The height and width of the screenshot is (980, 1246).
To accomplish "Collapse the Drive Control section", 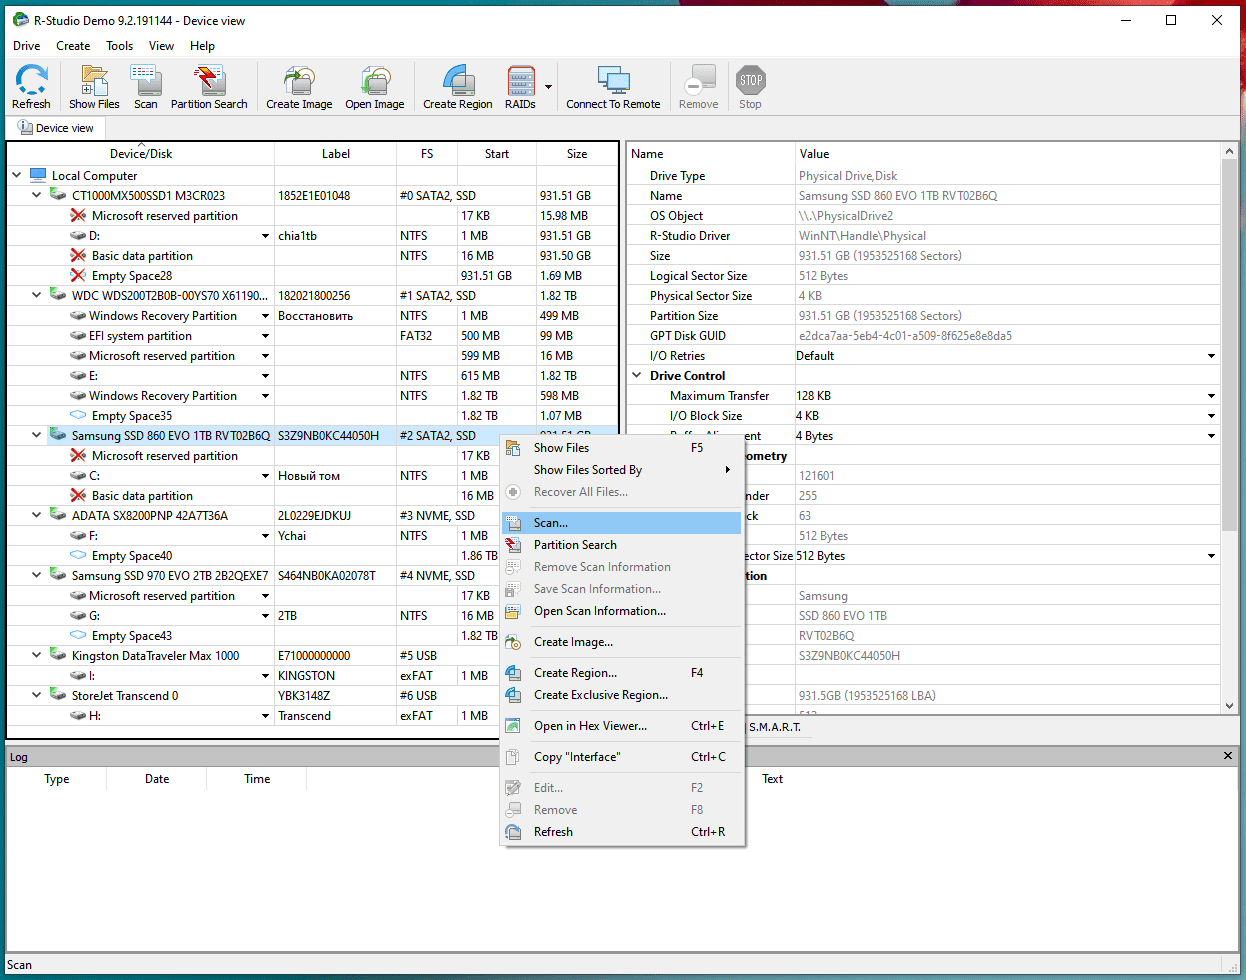I will [x=637, y=376].
